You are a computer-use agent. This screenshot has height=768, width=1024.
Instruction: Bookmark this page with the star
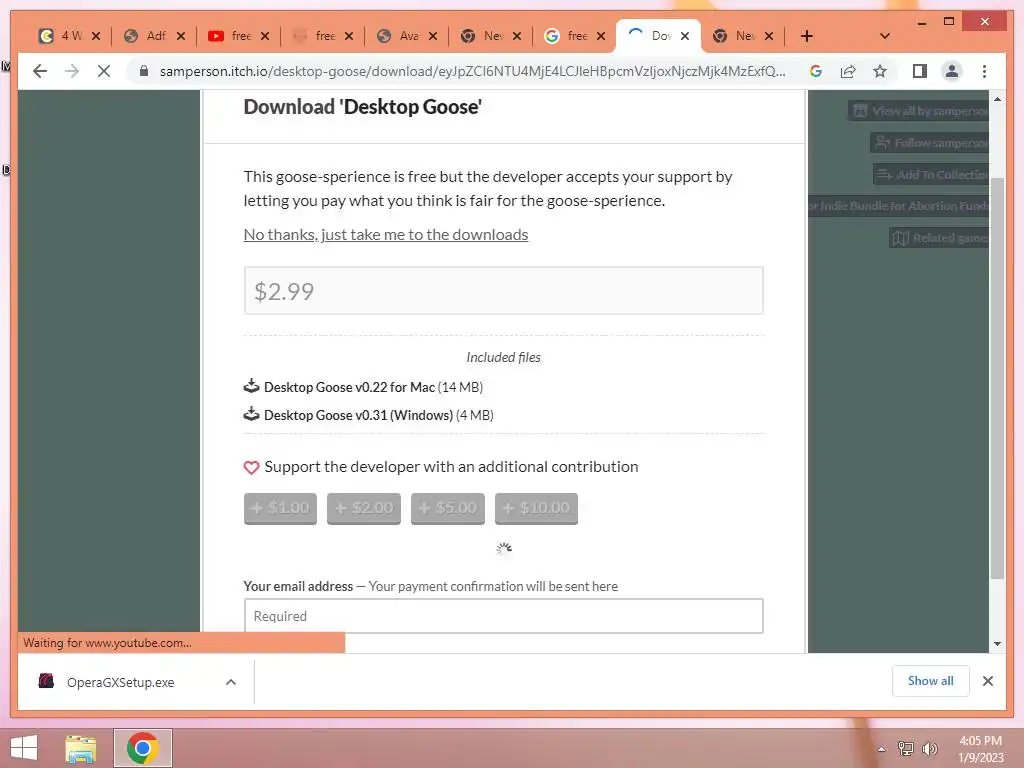[x=880, y=71]
